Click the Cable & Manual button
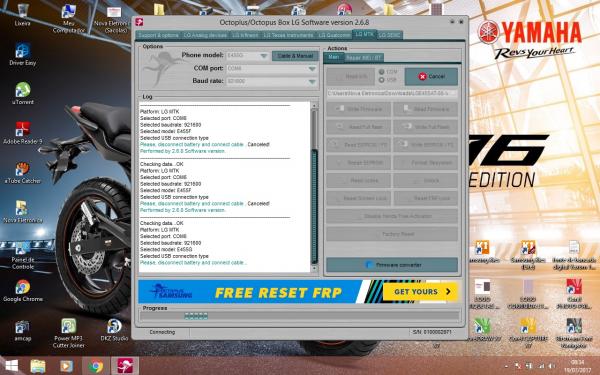This screenshot has height=375, width=600. 295,56
